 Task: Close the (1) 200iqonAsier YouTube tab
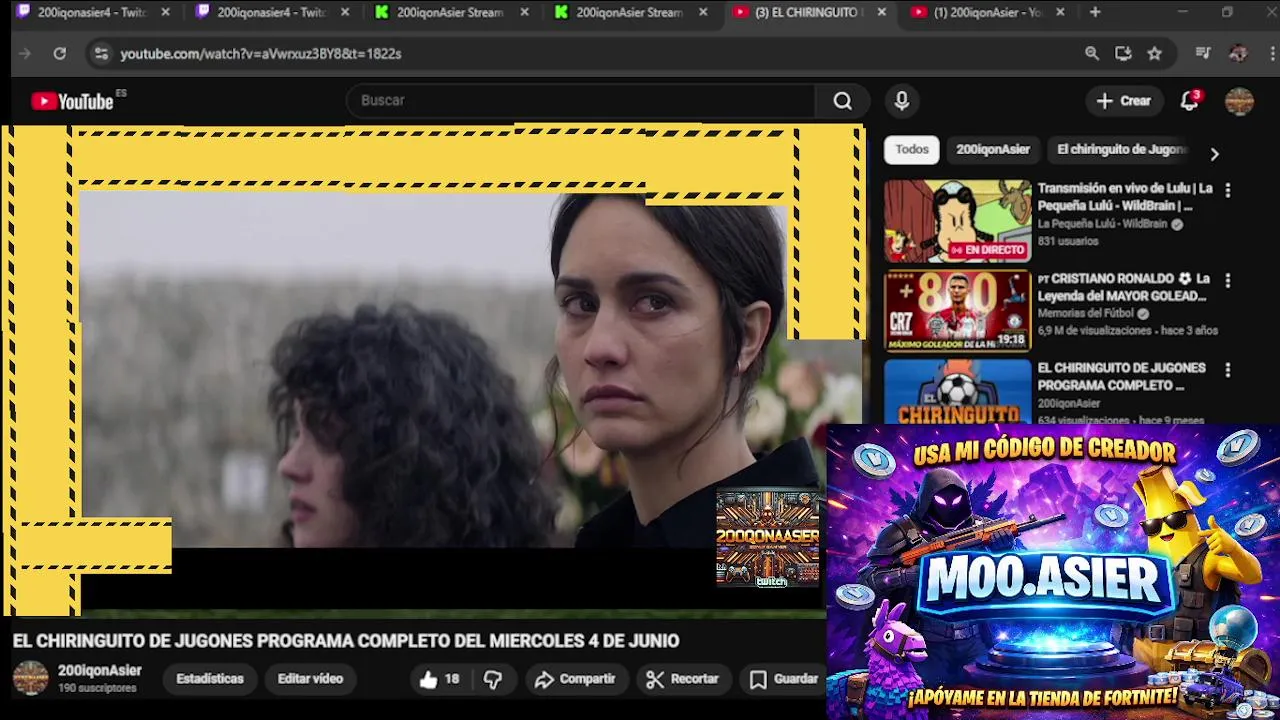point(1060,12)
